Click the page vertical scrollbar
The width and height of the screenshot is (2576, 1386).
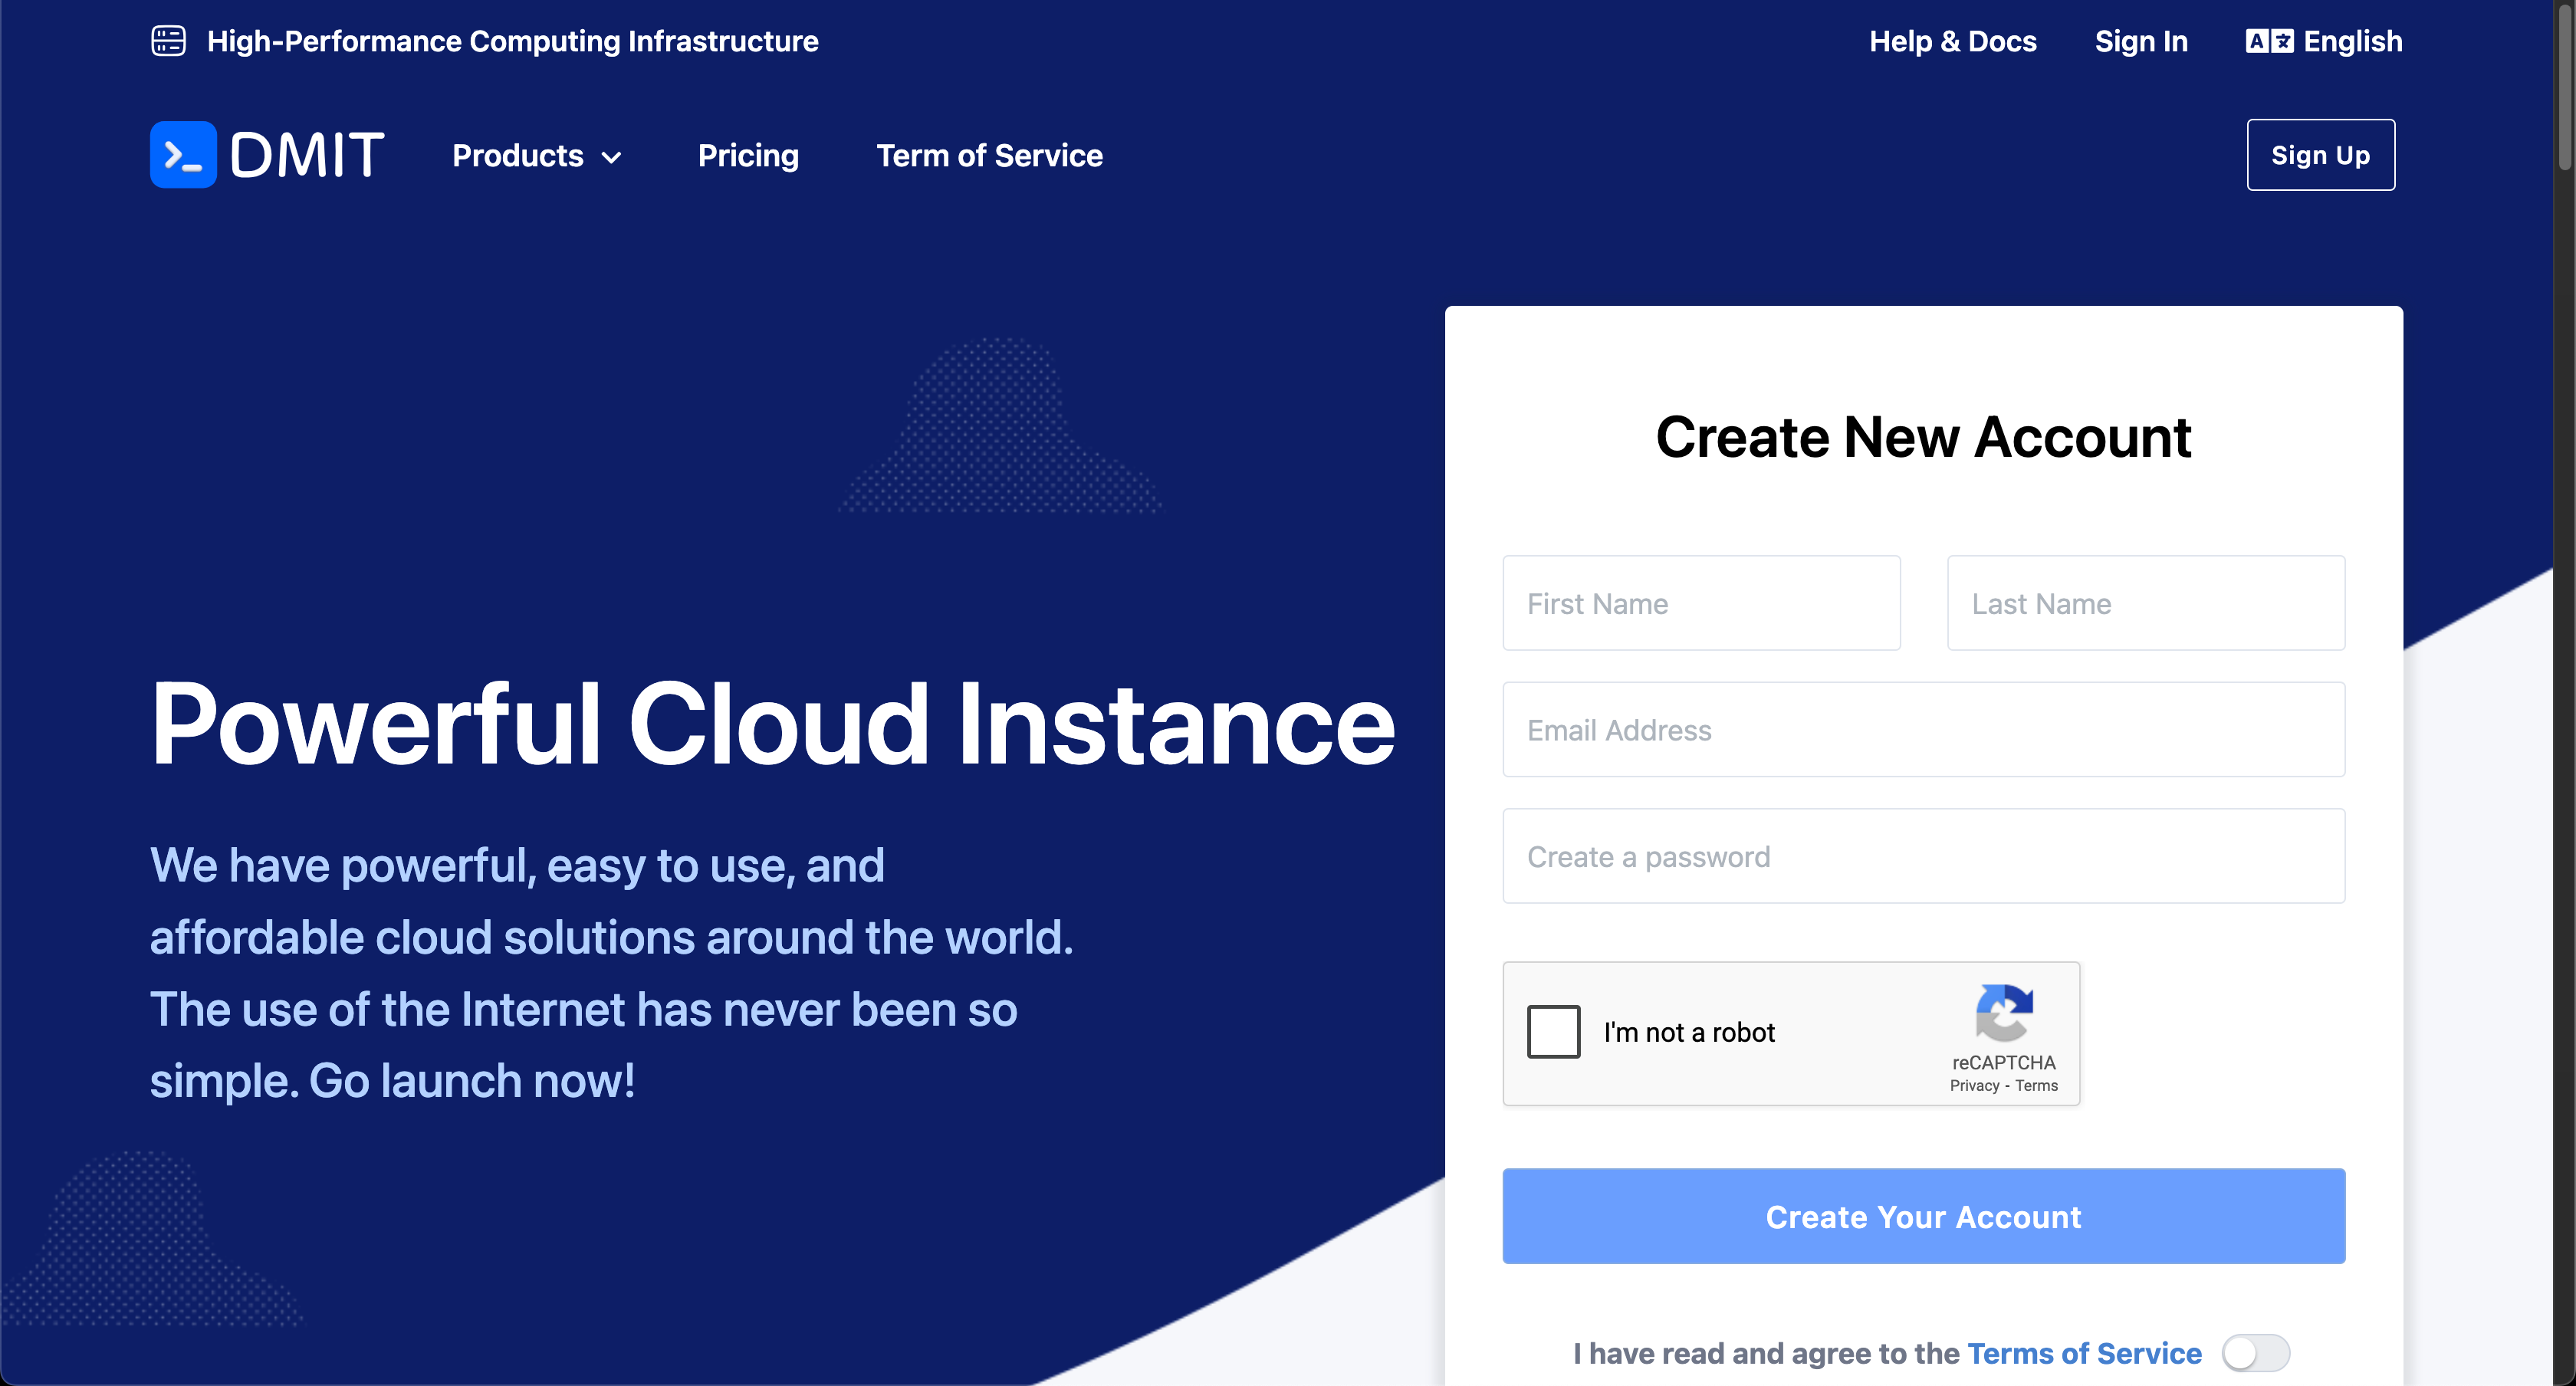[x=2565, y=90]
